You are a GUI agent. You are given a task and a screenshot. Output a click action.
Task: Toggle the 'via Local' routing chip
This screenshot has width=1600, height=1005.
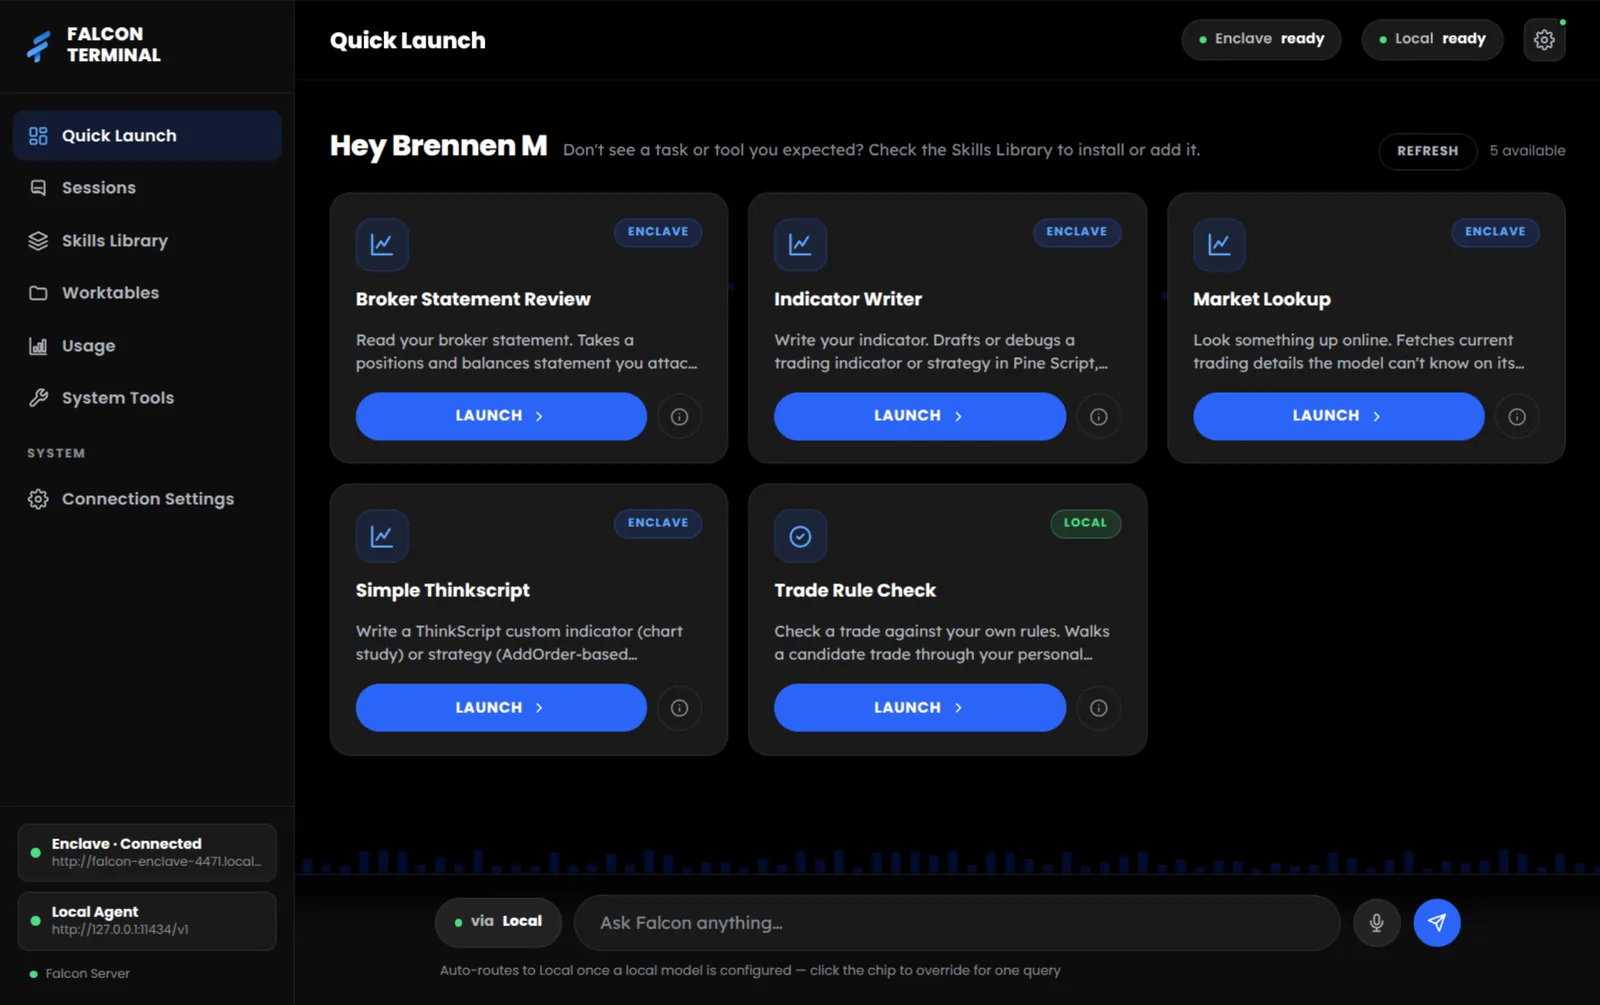pyautogui.click(x=498, y=922)
